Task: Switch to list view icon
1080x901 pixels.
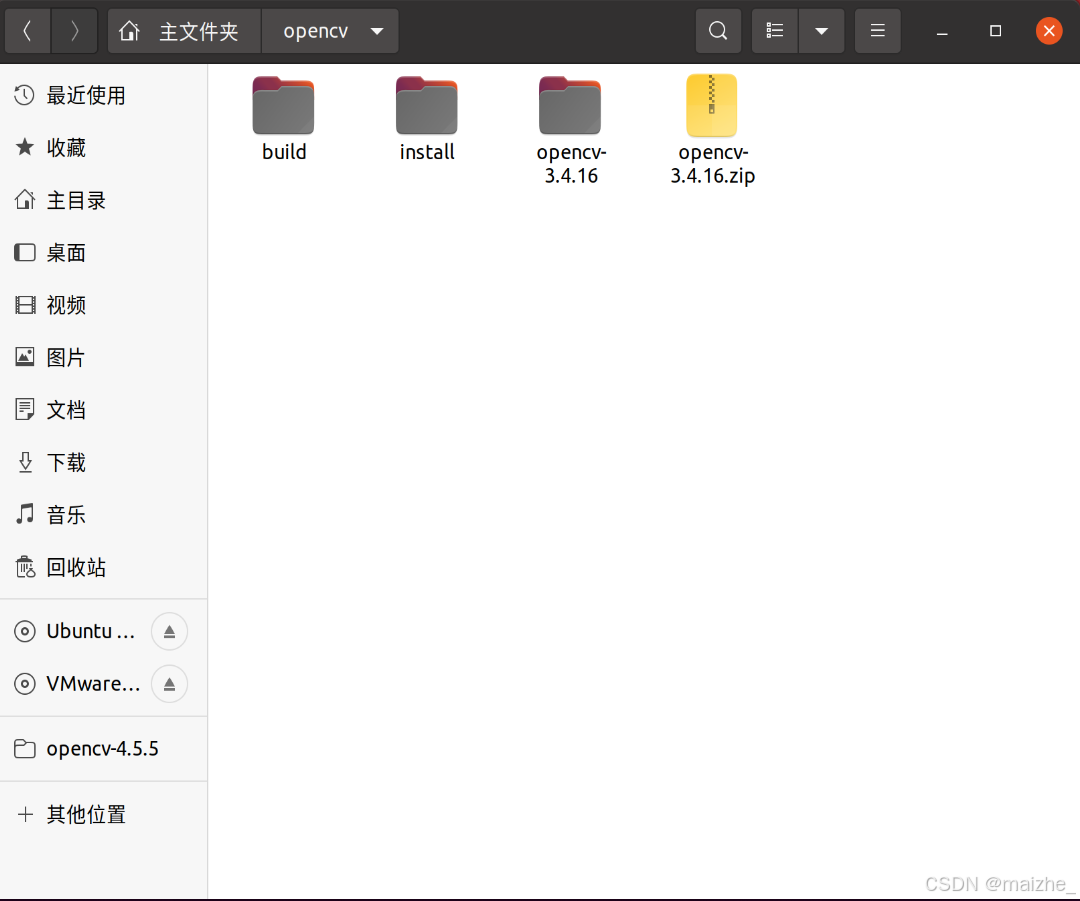Action: pyautogui.click(x=775, y=31)
